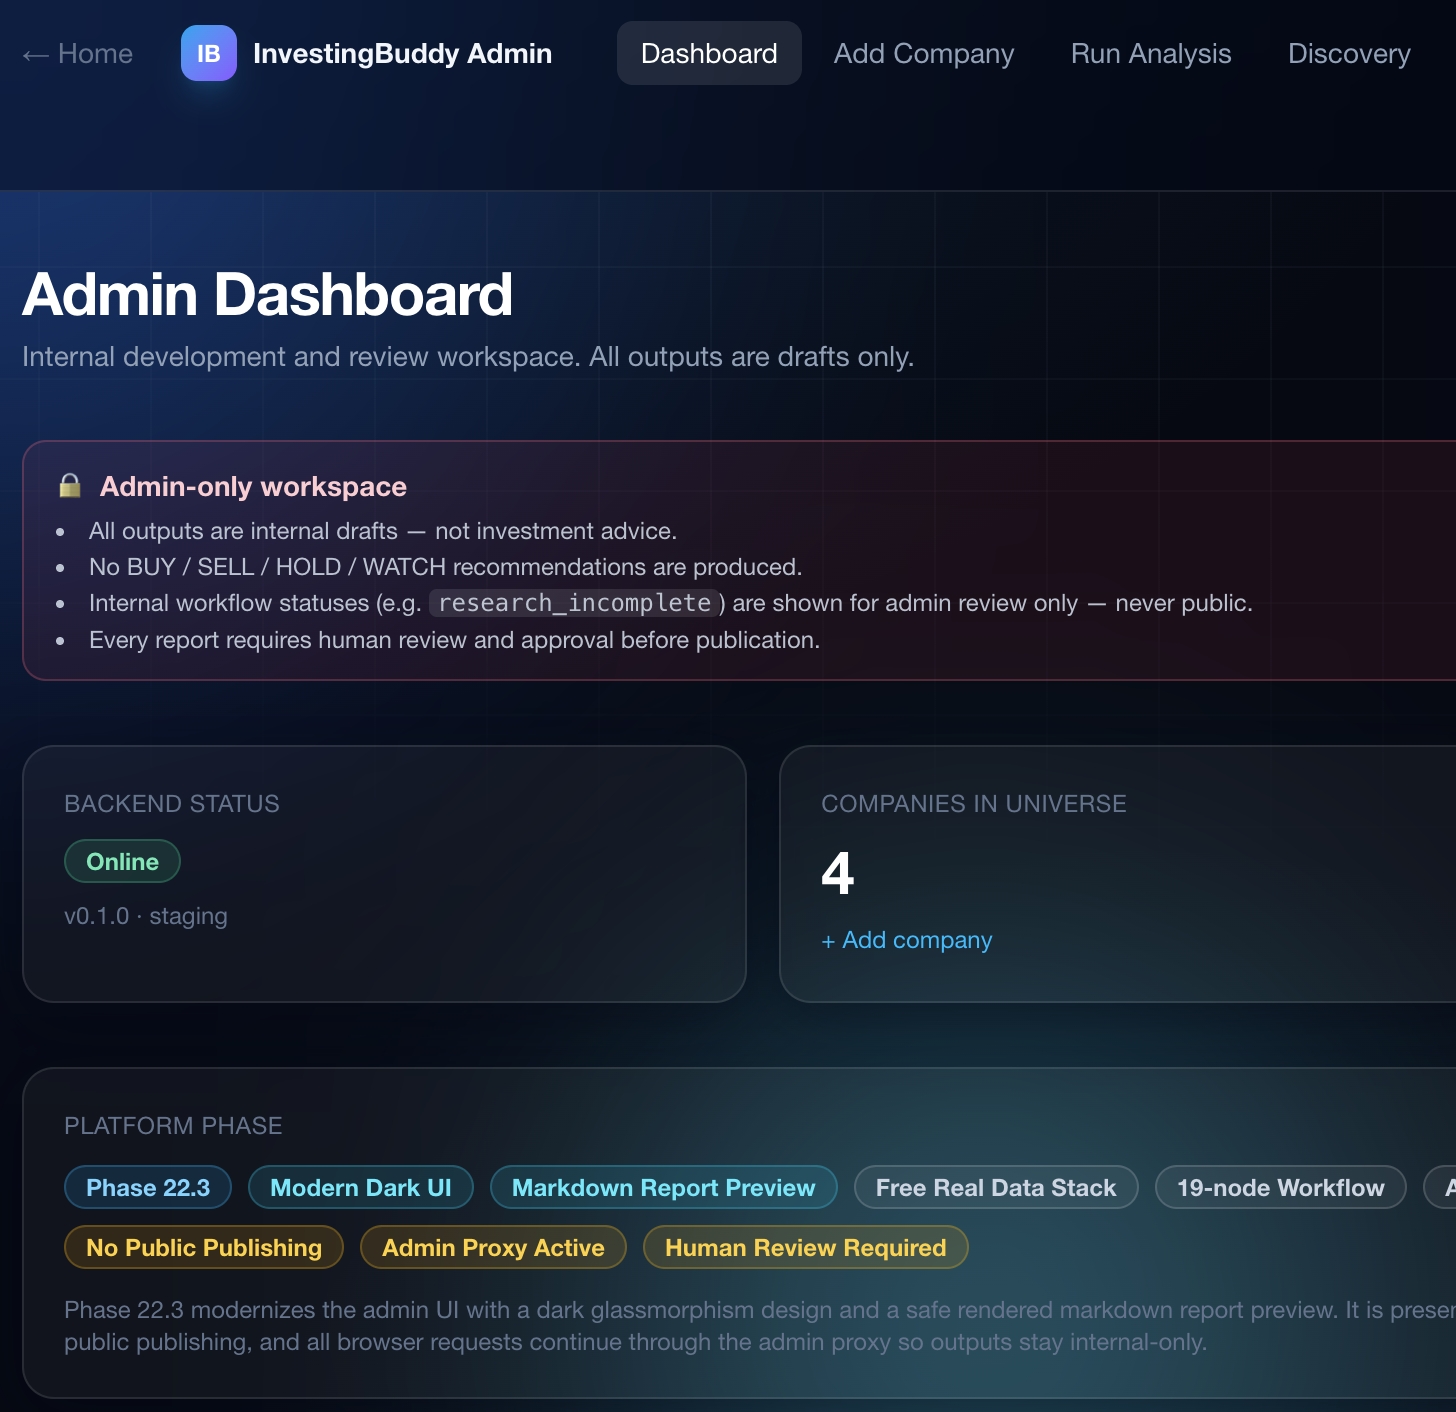Go back via the Home arrow link

tap(77, 53)
